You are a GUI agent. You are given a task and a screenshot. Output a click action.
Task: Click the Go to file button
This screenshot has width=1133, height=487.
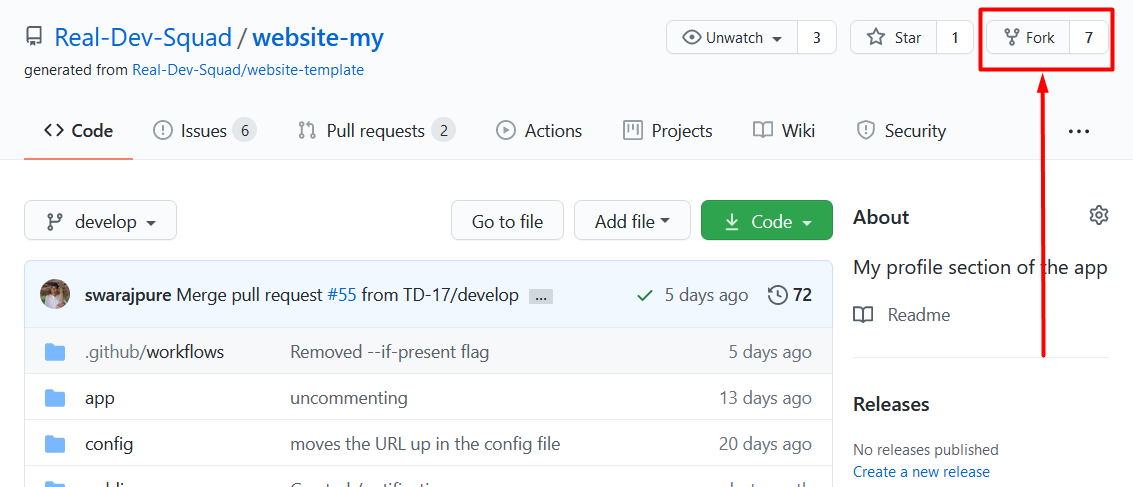pos(507,221)
